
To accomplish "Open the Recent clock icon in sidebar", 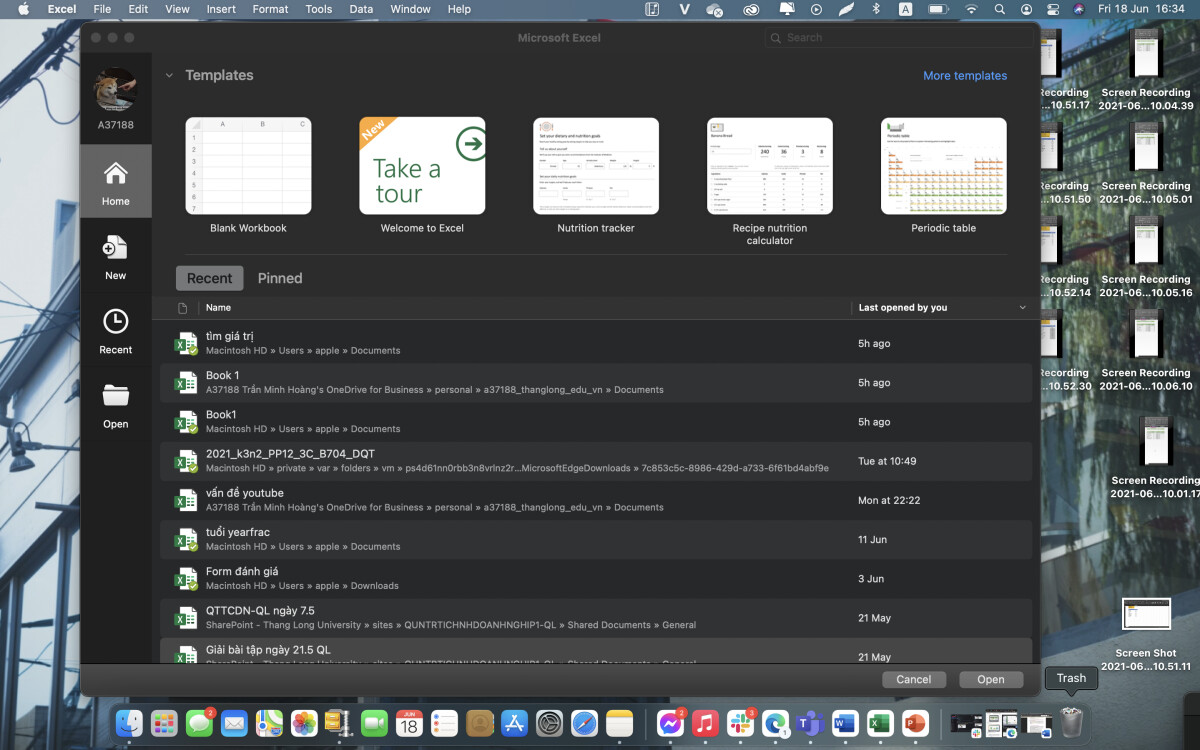I will 115,331.
